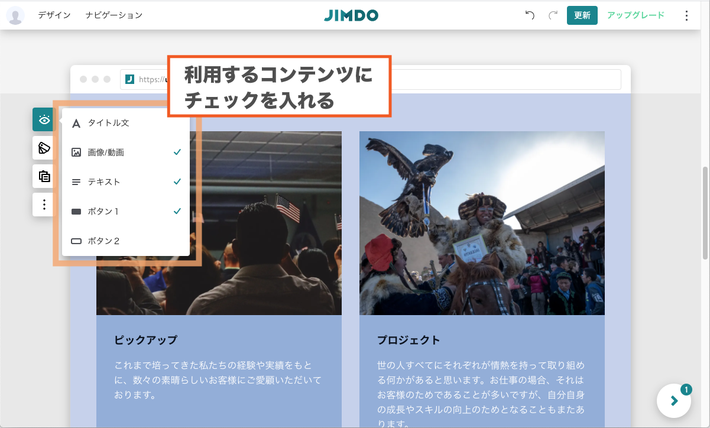Uncheck the 画像/動画 content option
710x428 pixels.
tap(126, 152)
